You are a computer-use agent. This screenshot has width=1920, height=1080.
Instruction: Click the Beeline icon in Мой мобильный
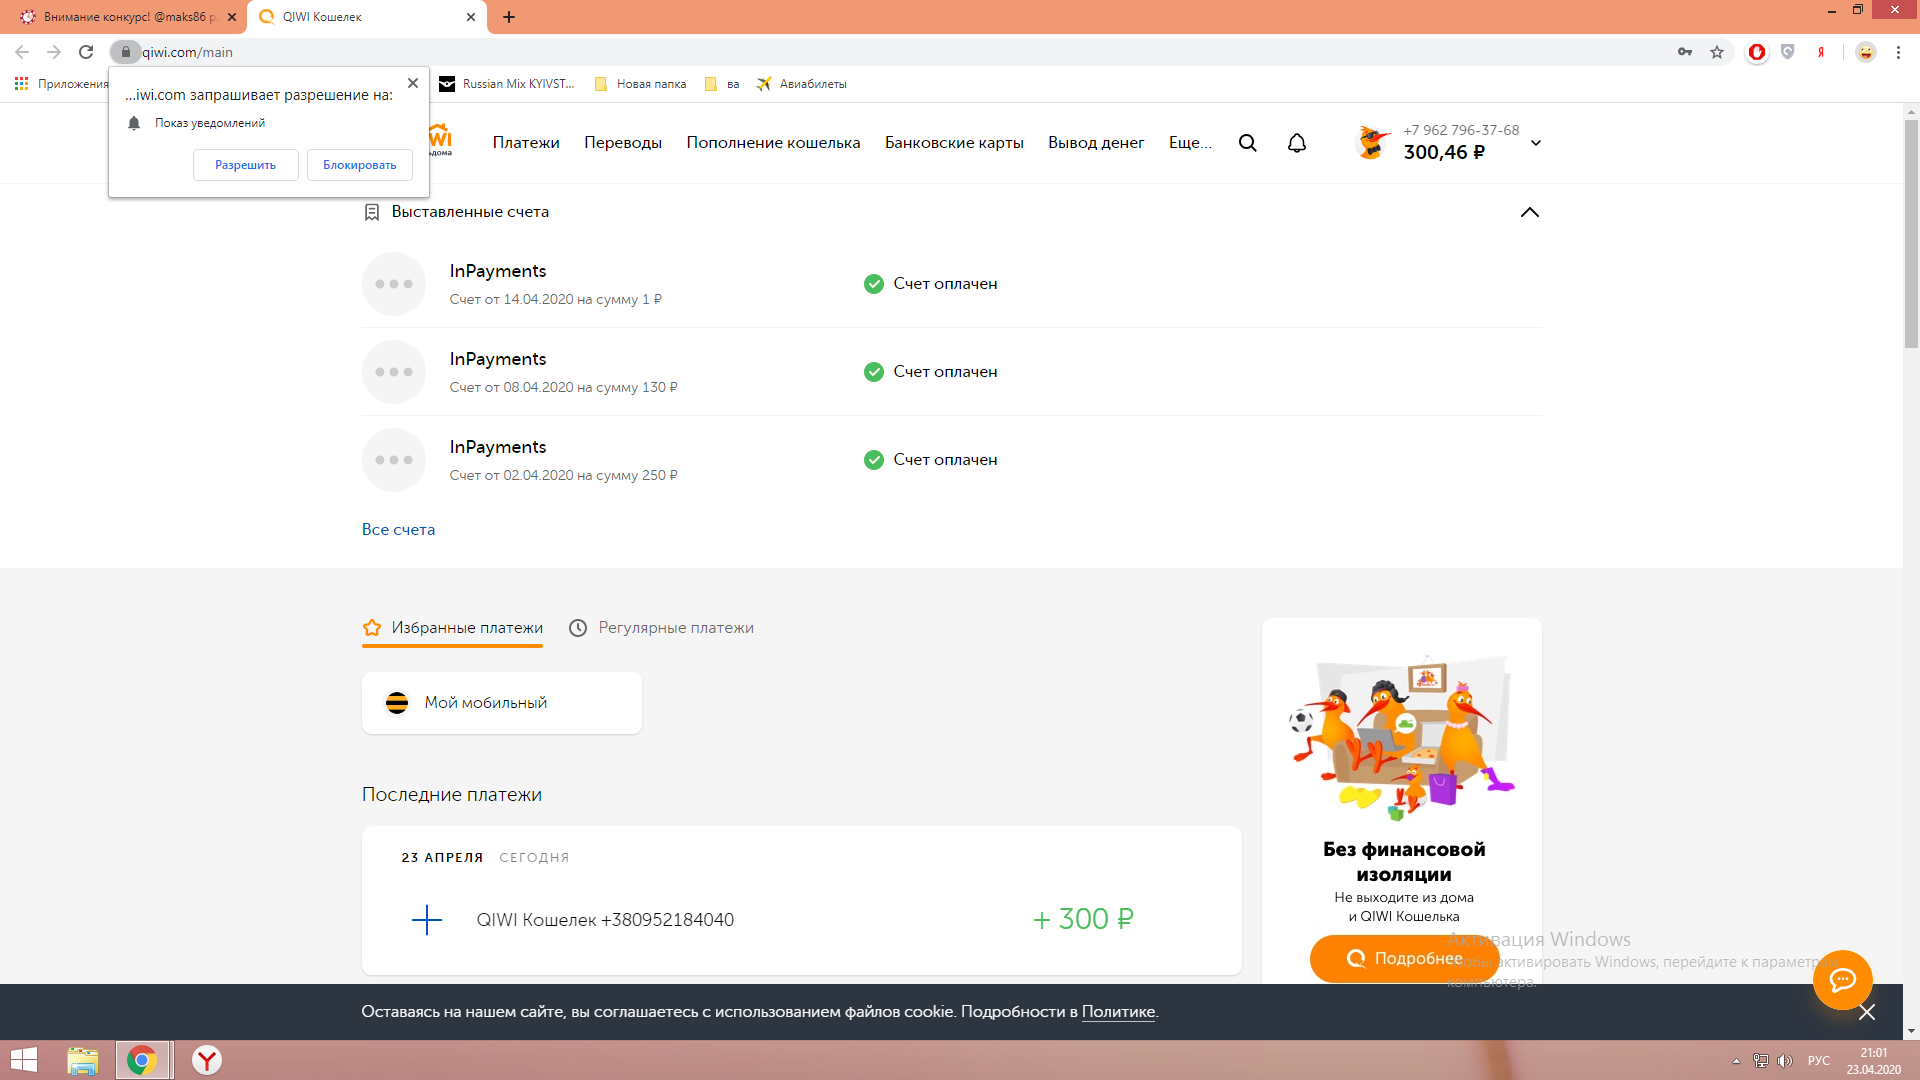coord(397,703)
